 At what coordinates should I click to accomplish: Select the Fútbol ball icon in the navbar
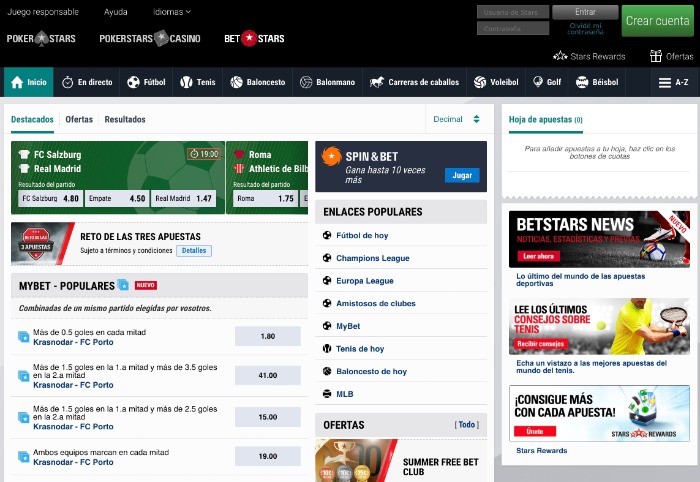click(x=133, y=82)
